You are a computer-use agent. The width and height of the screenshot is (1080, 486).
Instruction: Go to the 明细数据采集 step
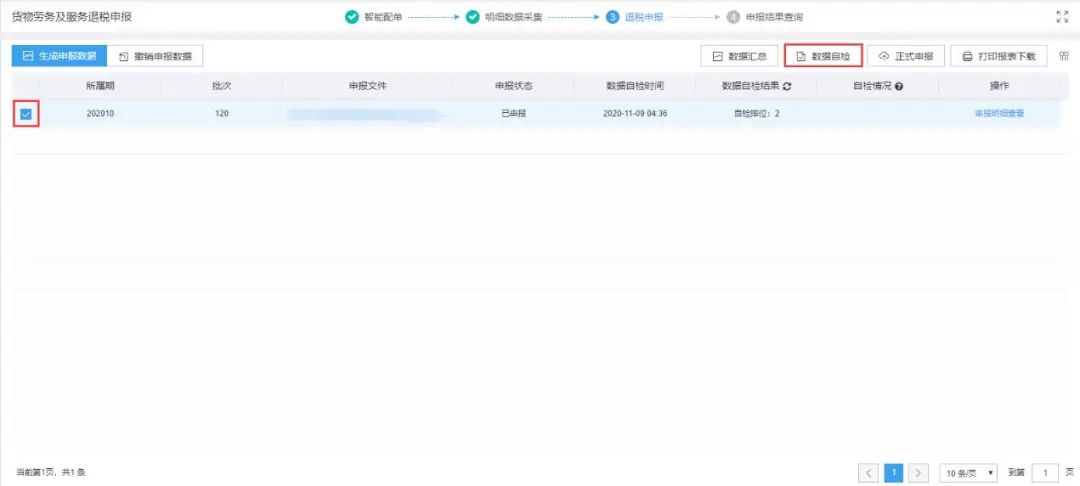tap(504, 17)
